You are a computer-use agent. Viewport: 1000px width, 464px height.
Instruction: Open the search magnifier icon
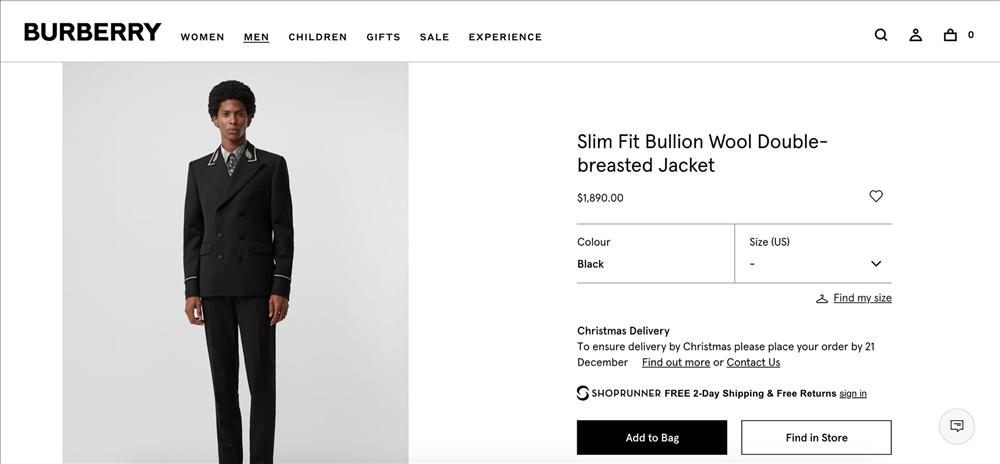(x=881, y=35)
